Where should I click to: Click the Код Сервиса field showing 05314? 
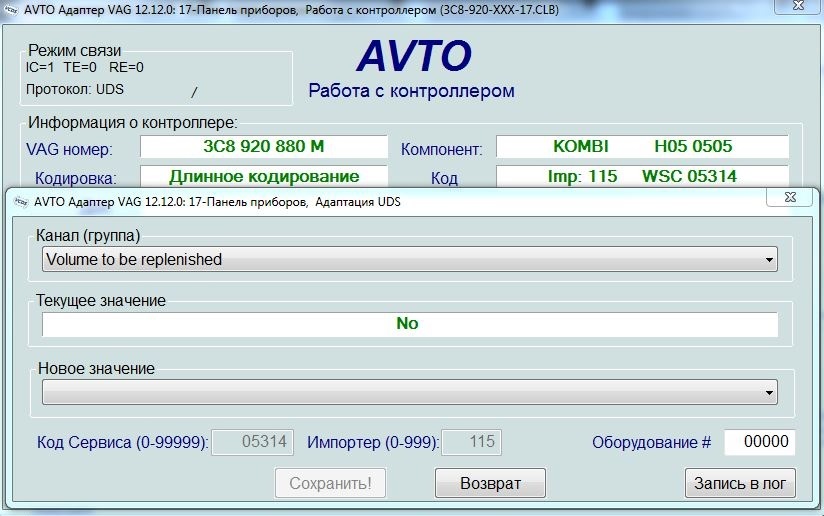[x=252, y=442]
